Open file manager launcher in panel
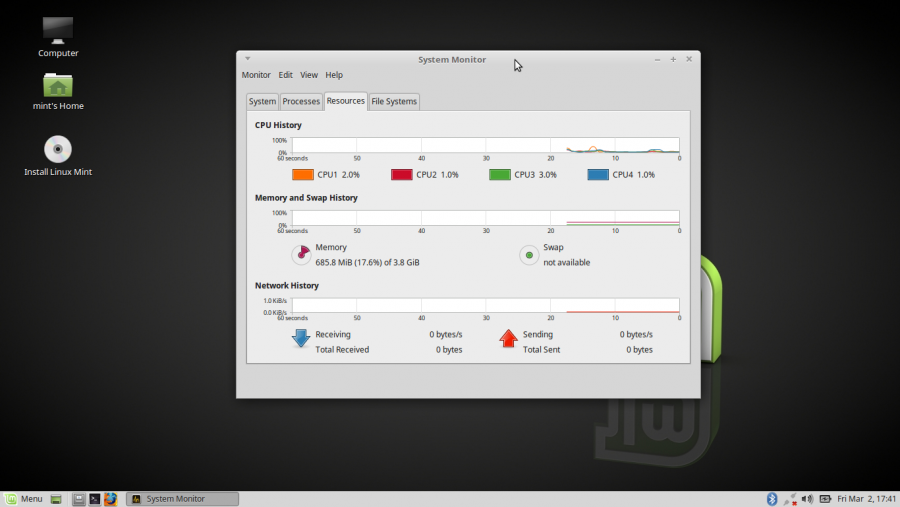 (79, 499)
